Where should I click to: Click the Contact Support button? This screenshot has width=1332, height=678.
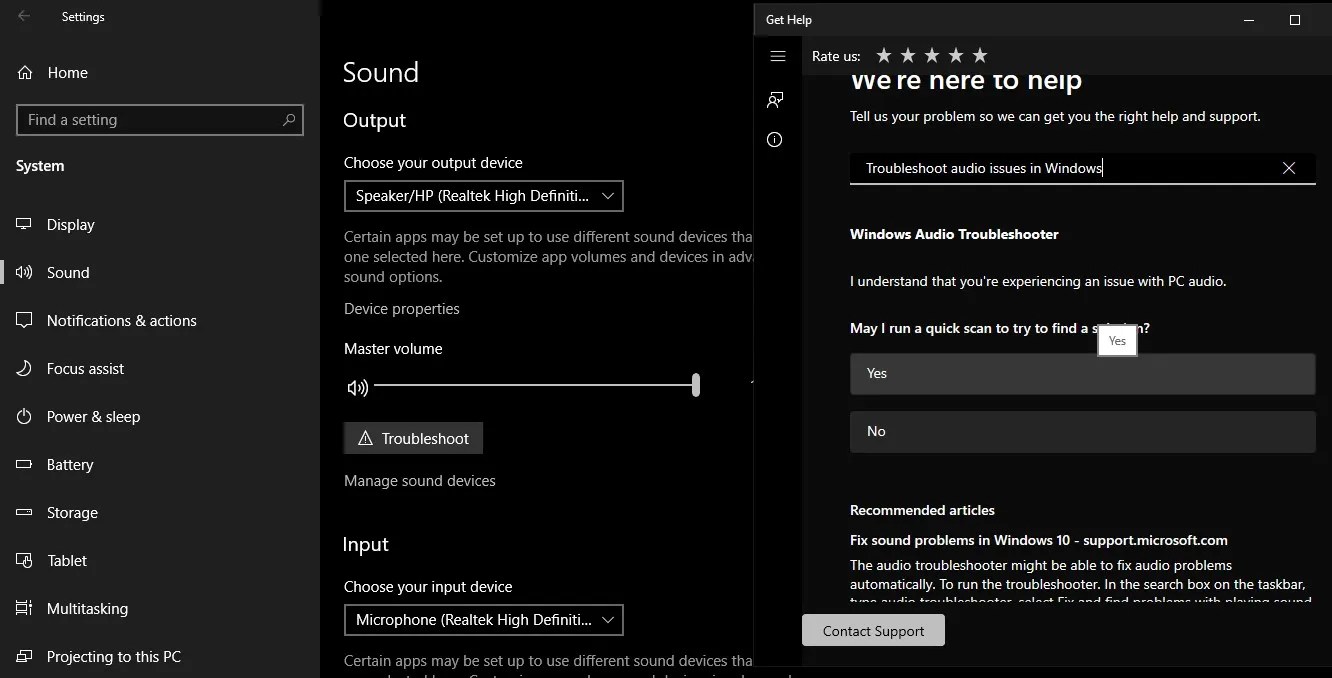pos(873,630)
